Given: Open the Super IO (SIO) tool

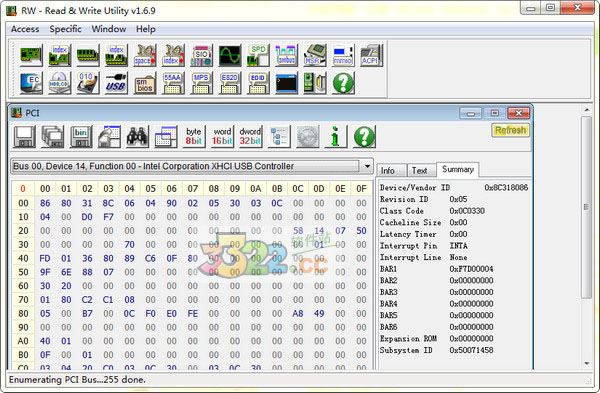Looking at the screenshot, I should (201, 55).
